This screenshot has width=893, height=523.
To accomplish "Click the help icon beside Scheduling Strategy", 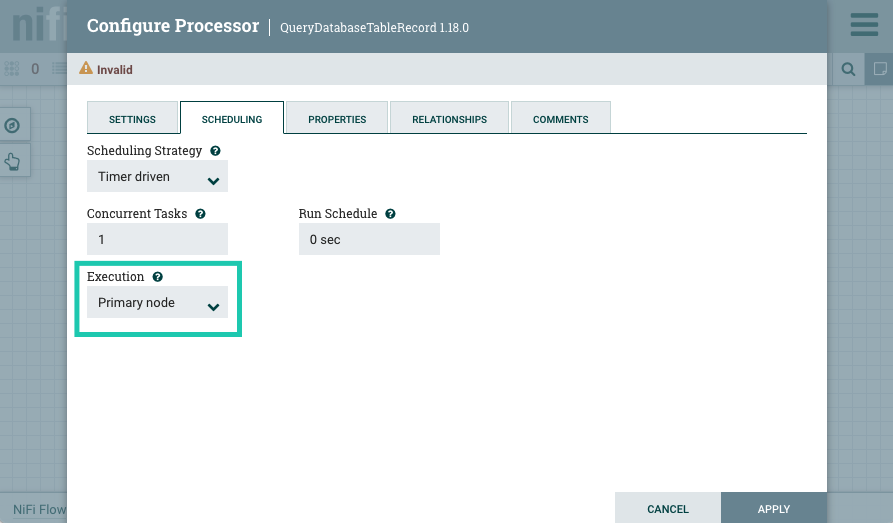I will click(x=216, y=151).
